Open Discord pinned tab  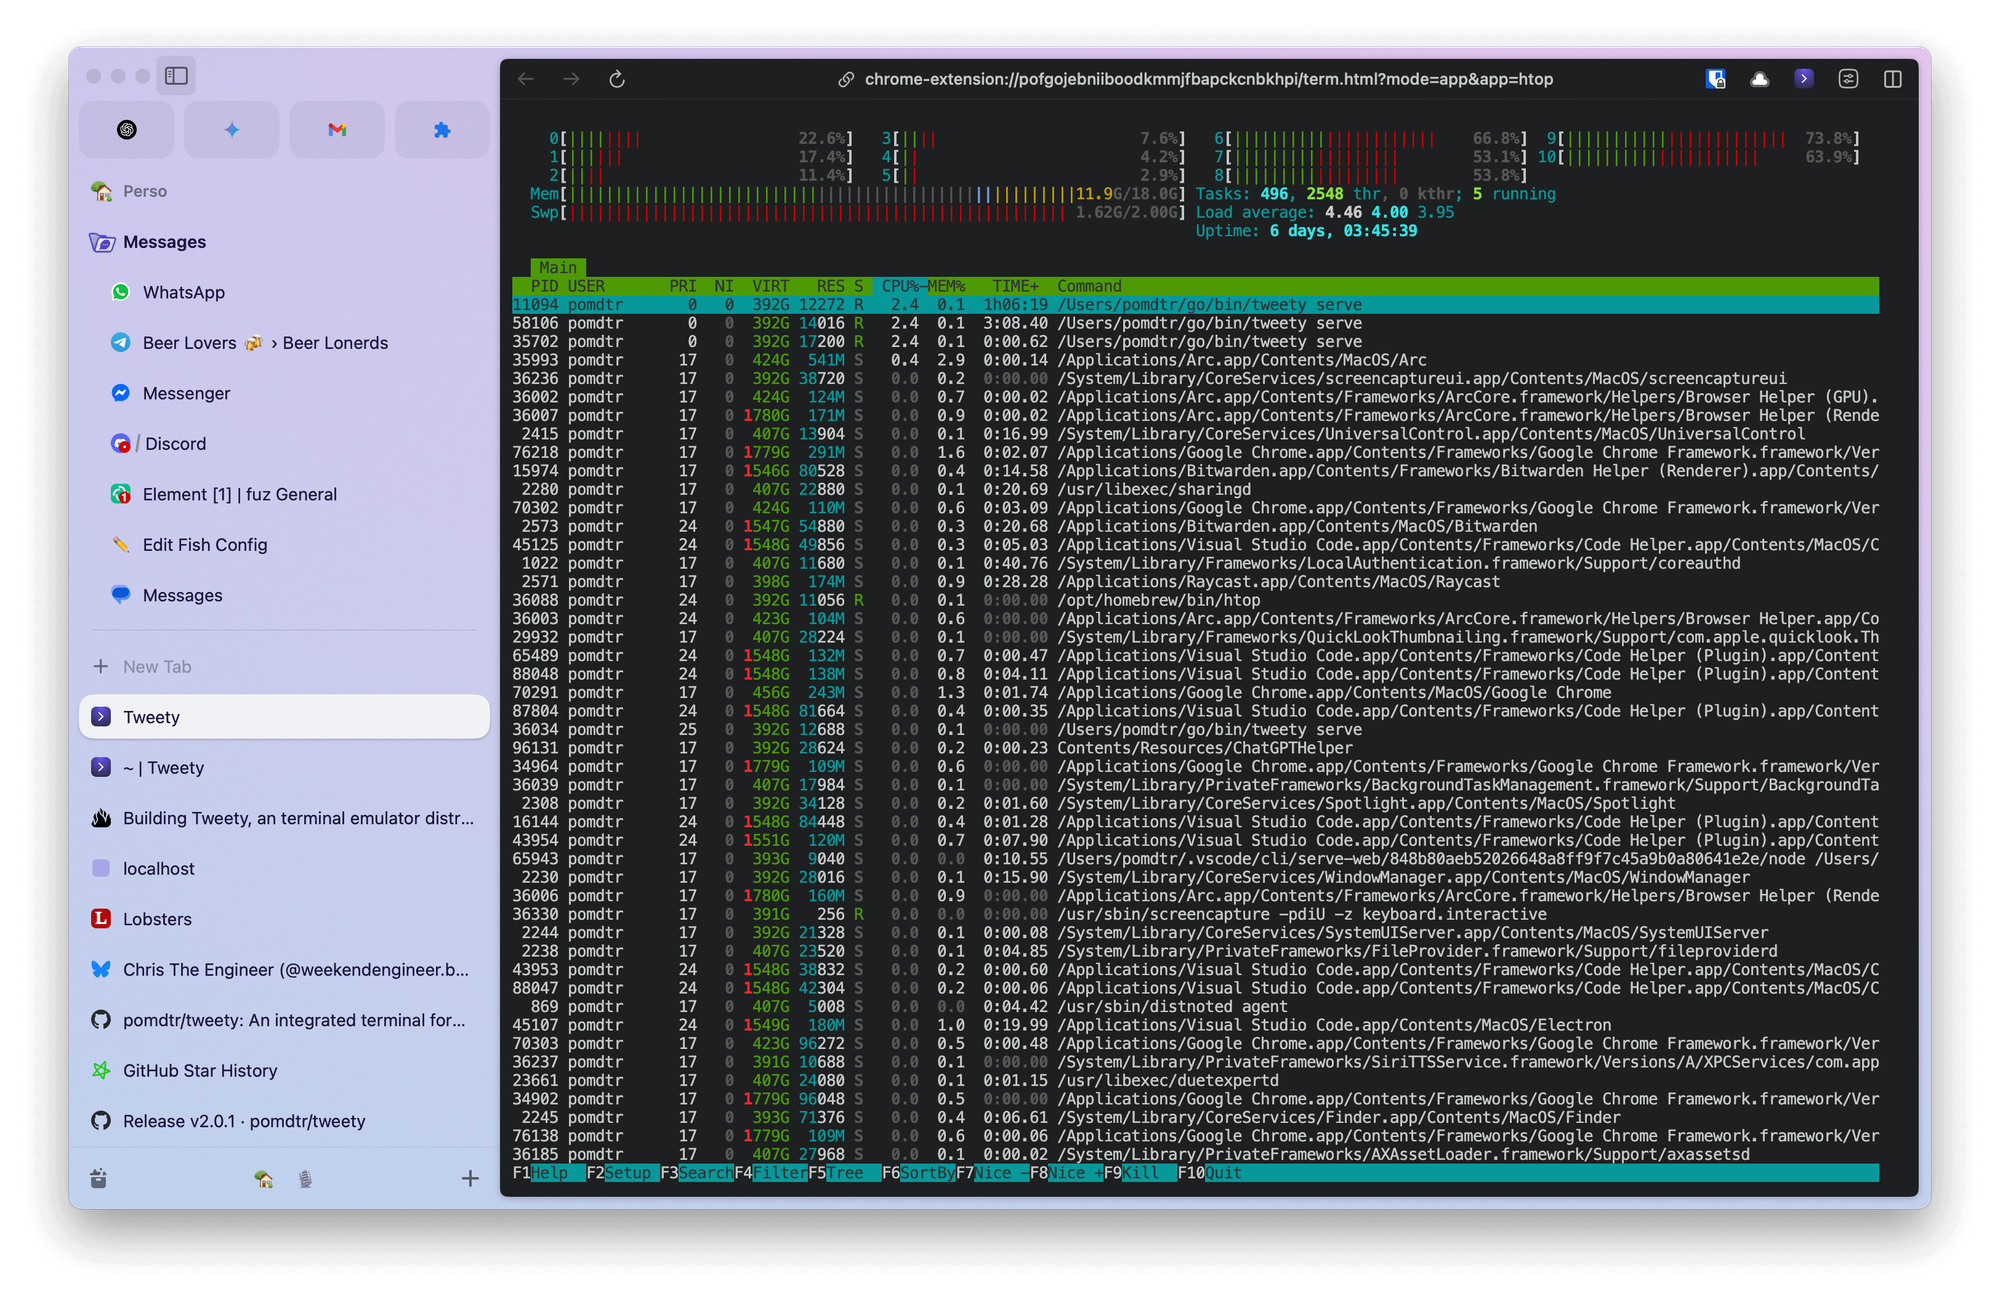point(284,444)
